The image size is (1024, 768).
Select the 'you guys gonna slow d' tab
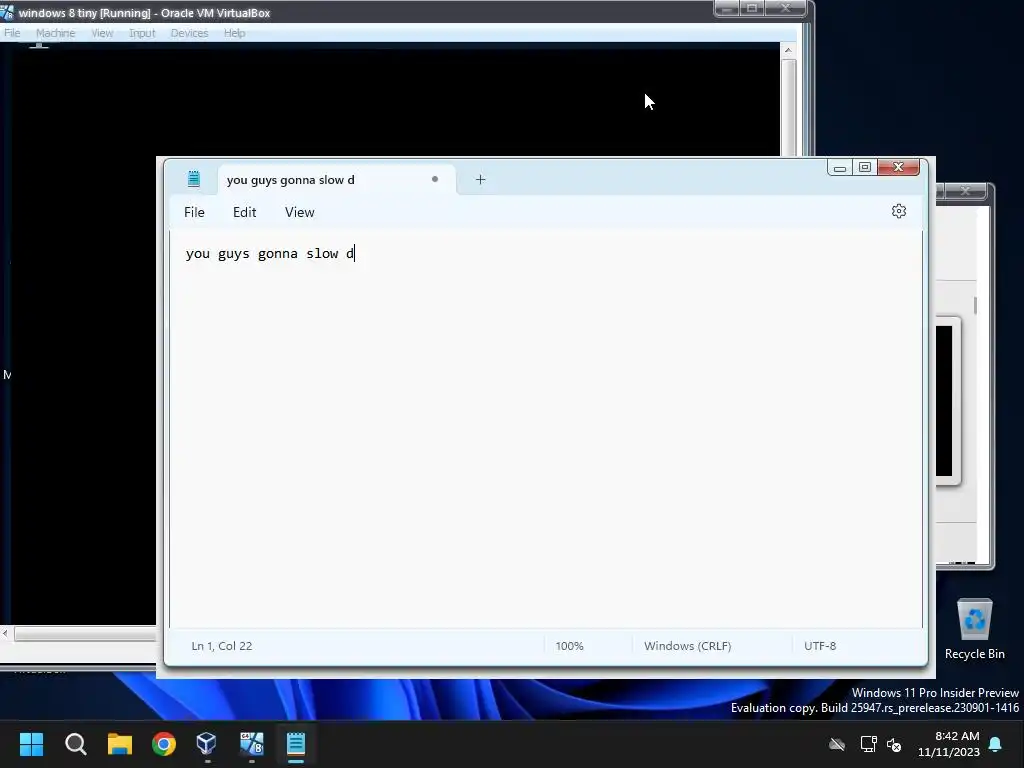coord(336,180)
